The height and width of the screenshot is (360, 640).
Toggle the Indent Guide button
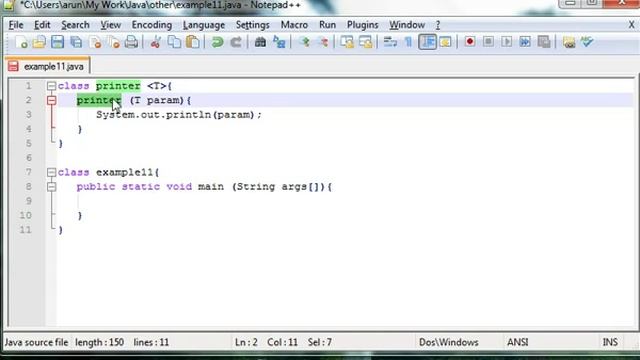427,42
